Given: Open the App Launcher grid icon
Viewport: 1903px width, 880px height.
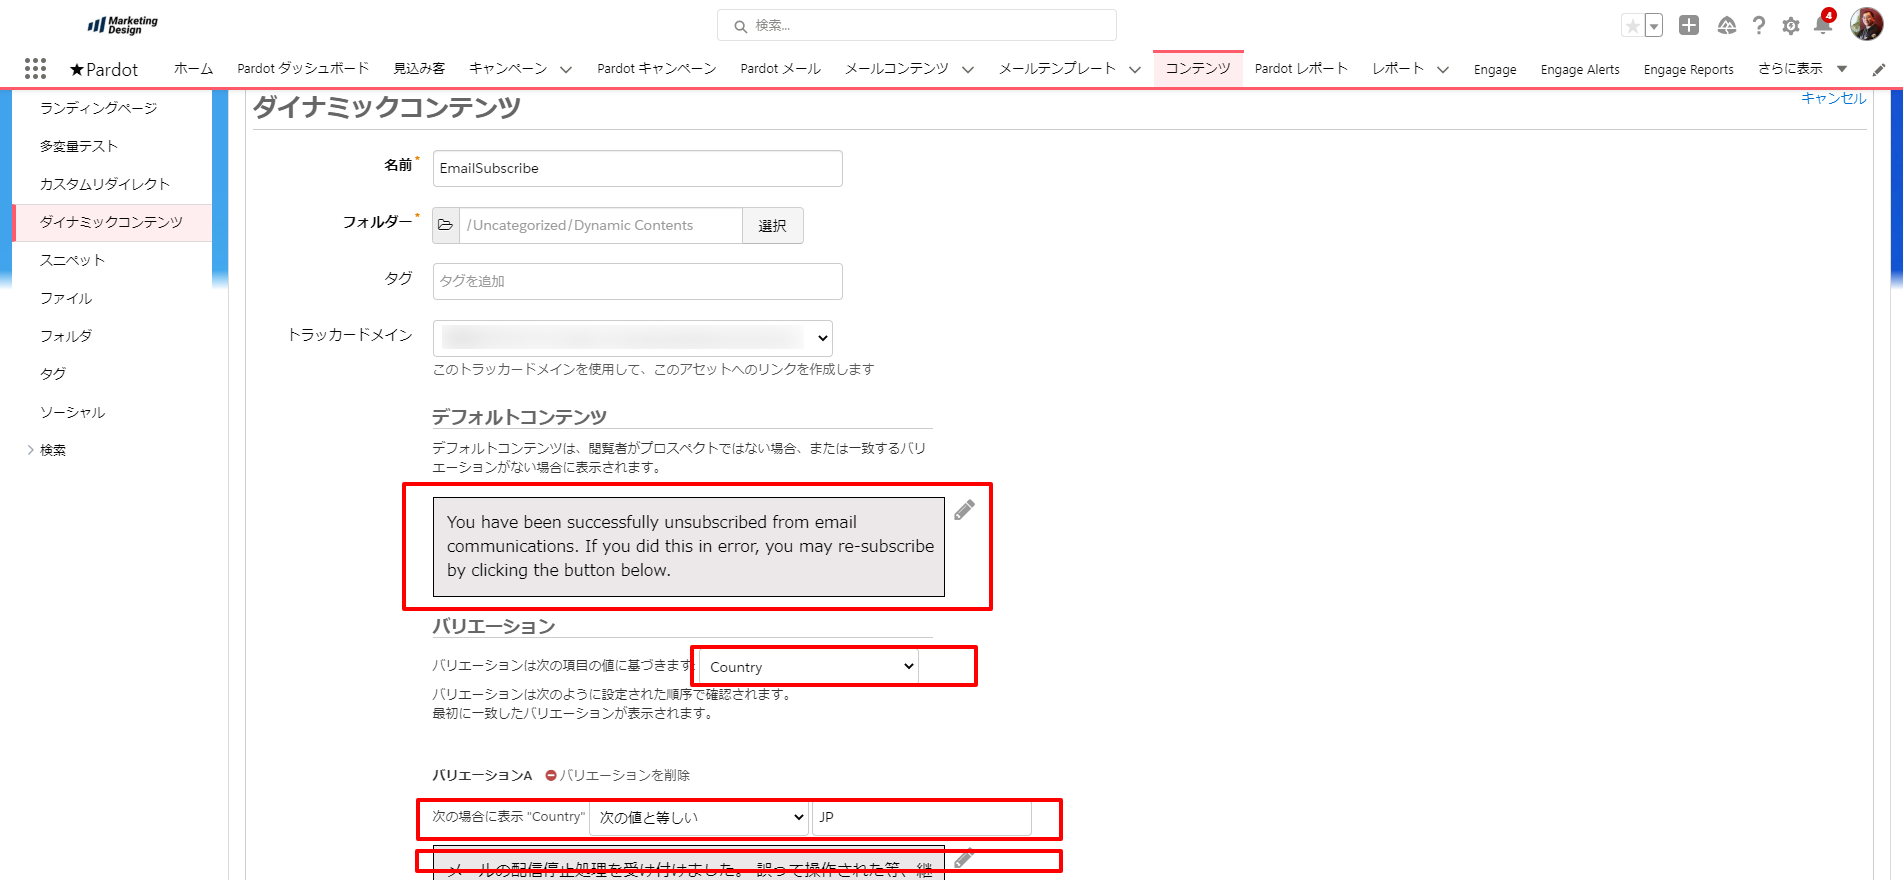Looking at the screenshot, I should (35, 68).
